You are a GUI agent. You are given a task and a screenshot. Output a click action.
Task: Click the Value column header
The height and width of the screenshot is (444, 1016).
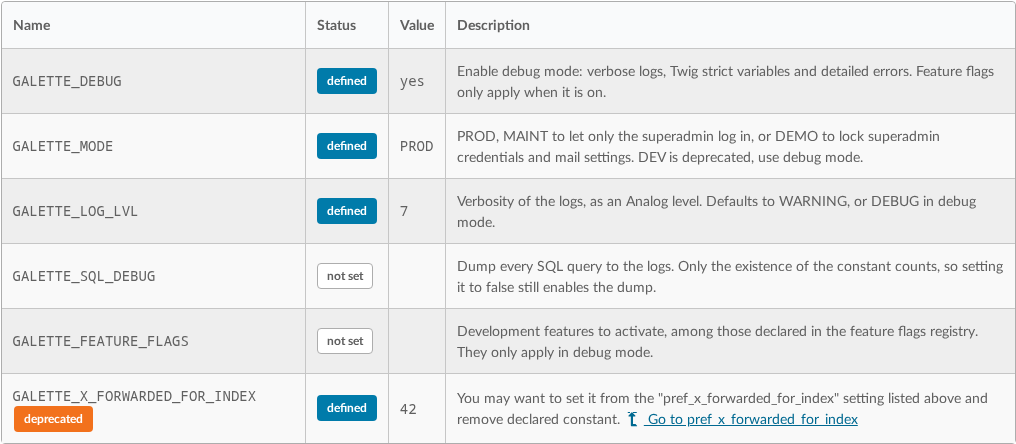click(x=417, y=25)
